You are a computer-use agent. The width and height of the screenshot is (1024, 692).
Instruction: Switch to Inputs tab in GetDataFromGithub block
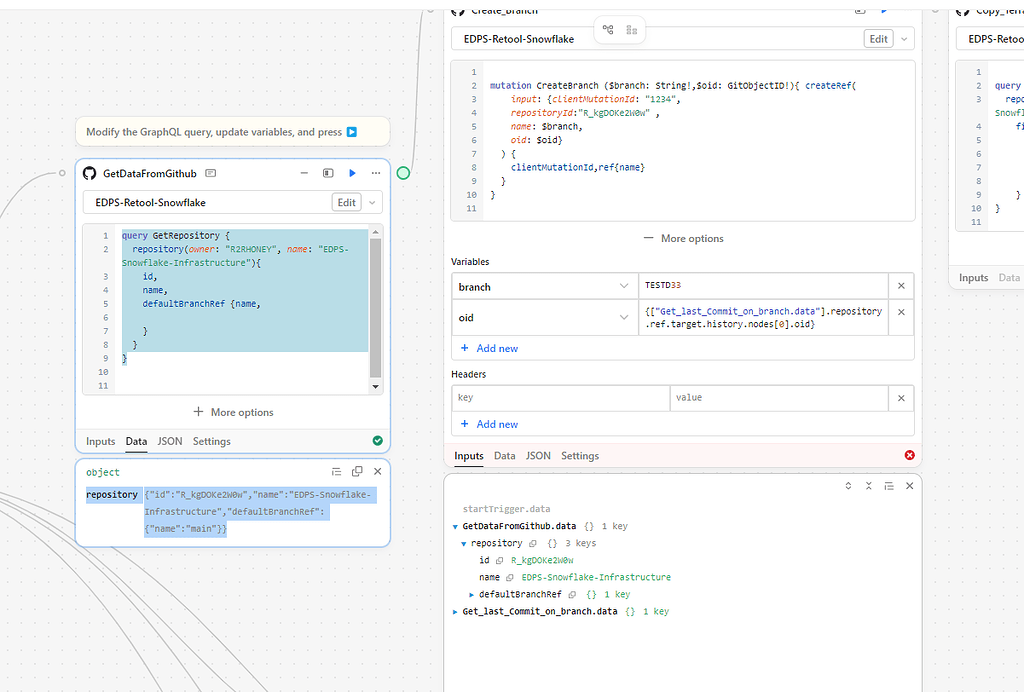click(101, 441)
